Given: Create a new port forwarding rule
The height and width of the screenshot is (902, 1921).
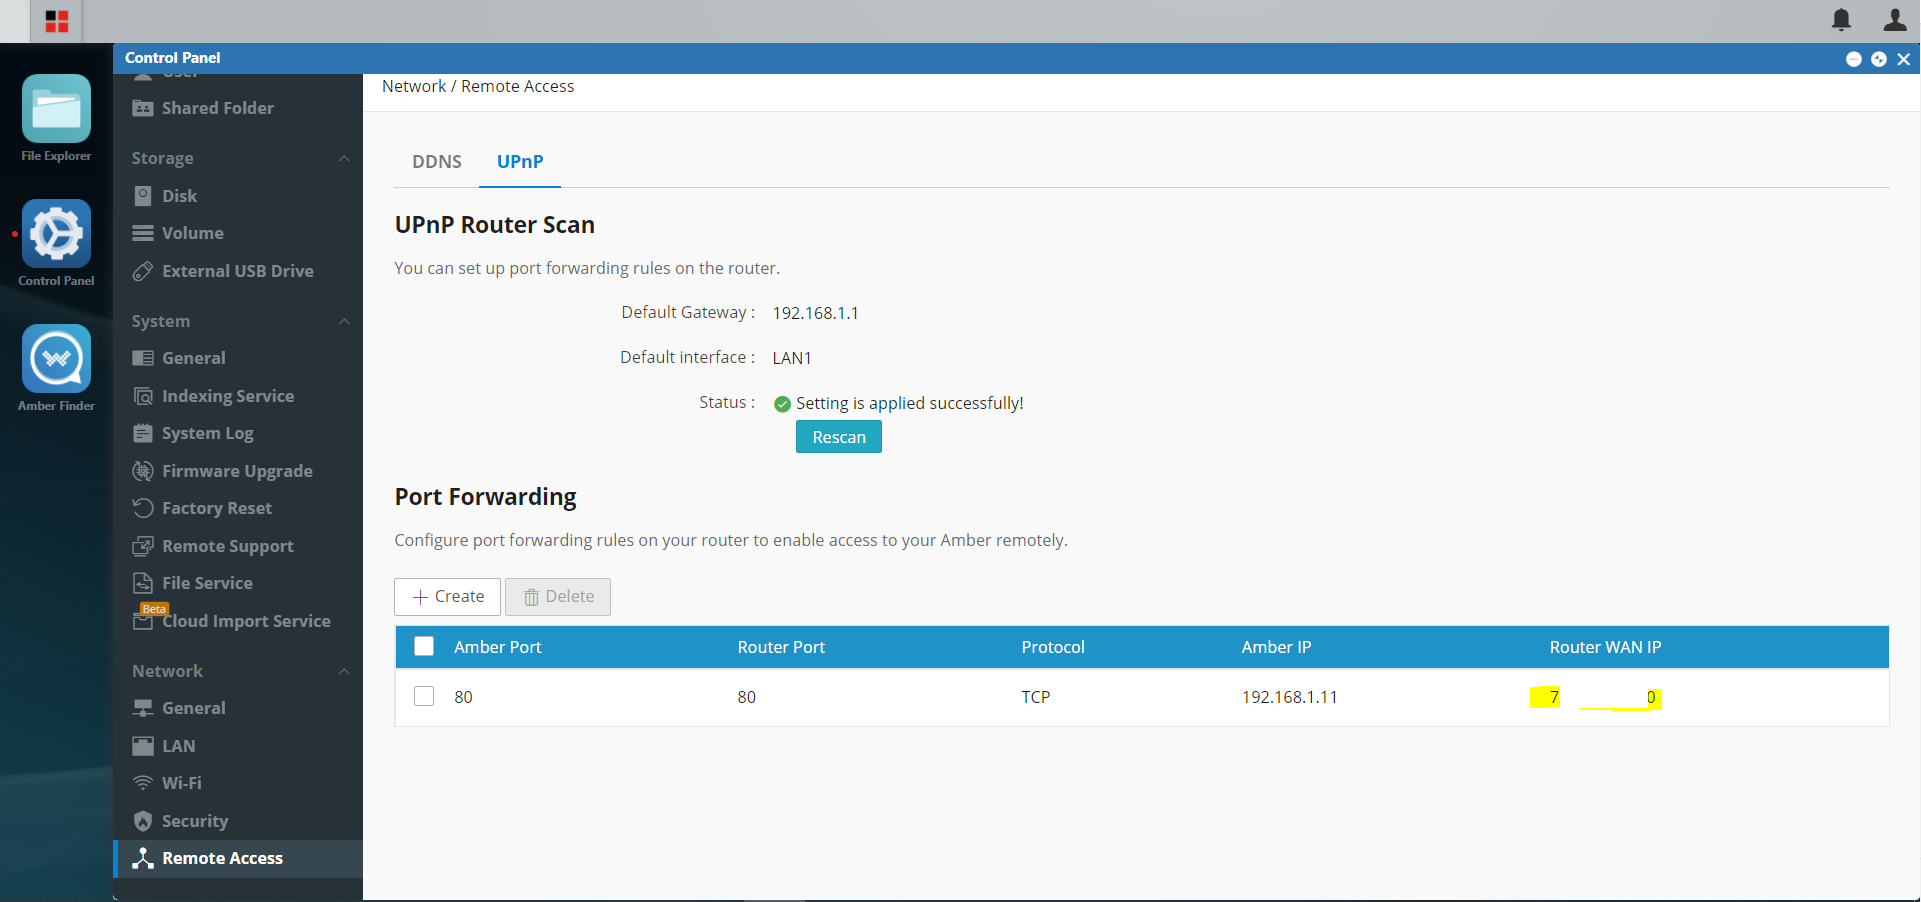Looking at the screenshot, I should click(447, 597).
